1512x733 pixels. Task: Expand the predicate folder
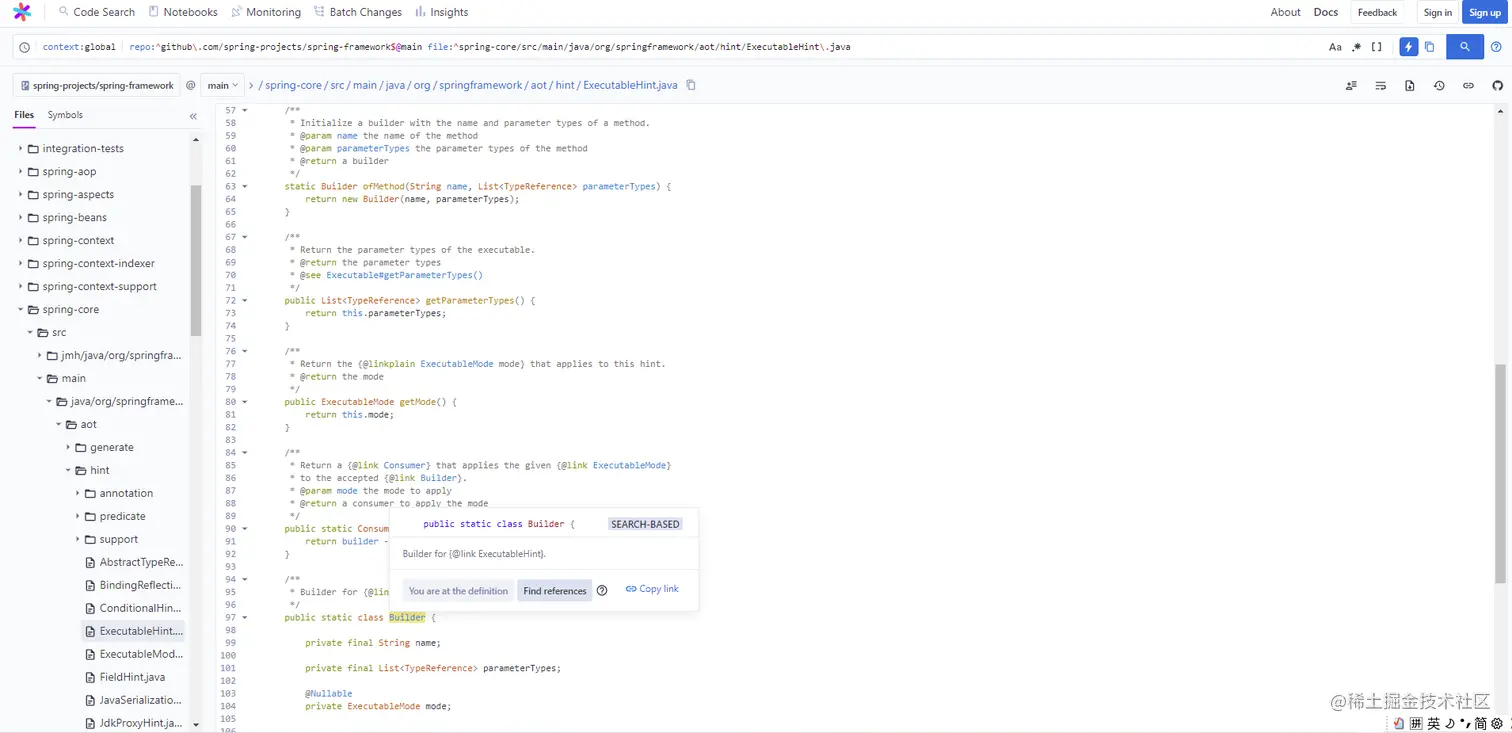(78, 517)
